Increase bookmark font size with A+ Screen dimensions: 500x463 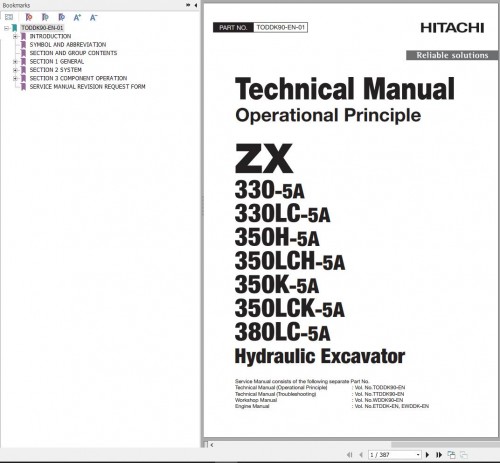77,17
